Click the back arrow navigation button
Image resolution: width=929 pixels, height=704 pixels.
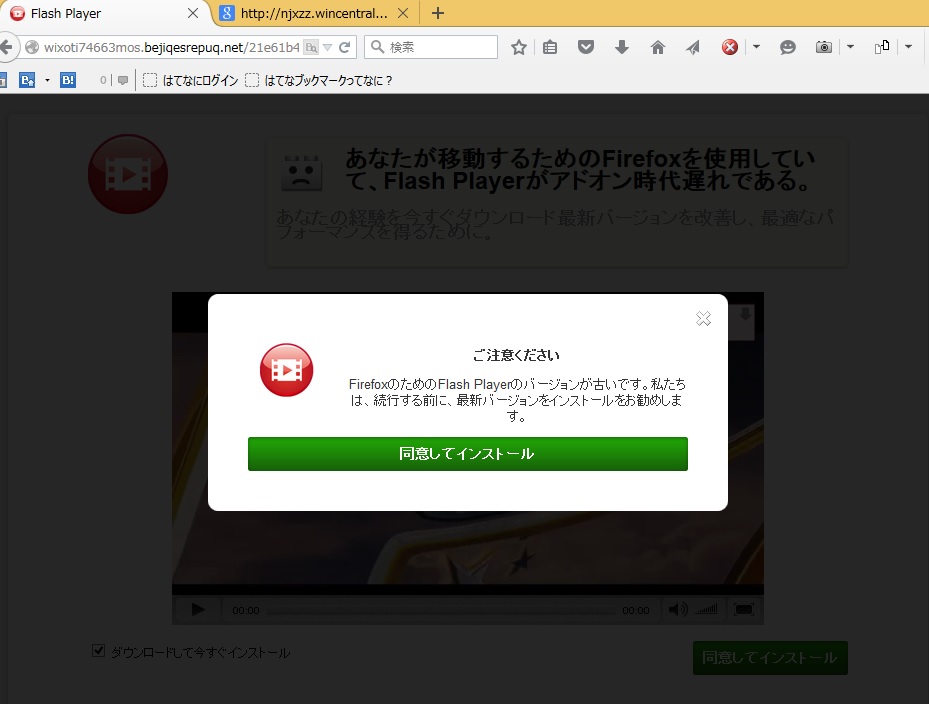tap(6, 47)
